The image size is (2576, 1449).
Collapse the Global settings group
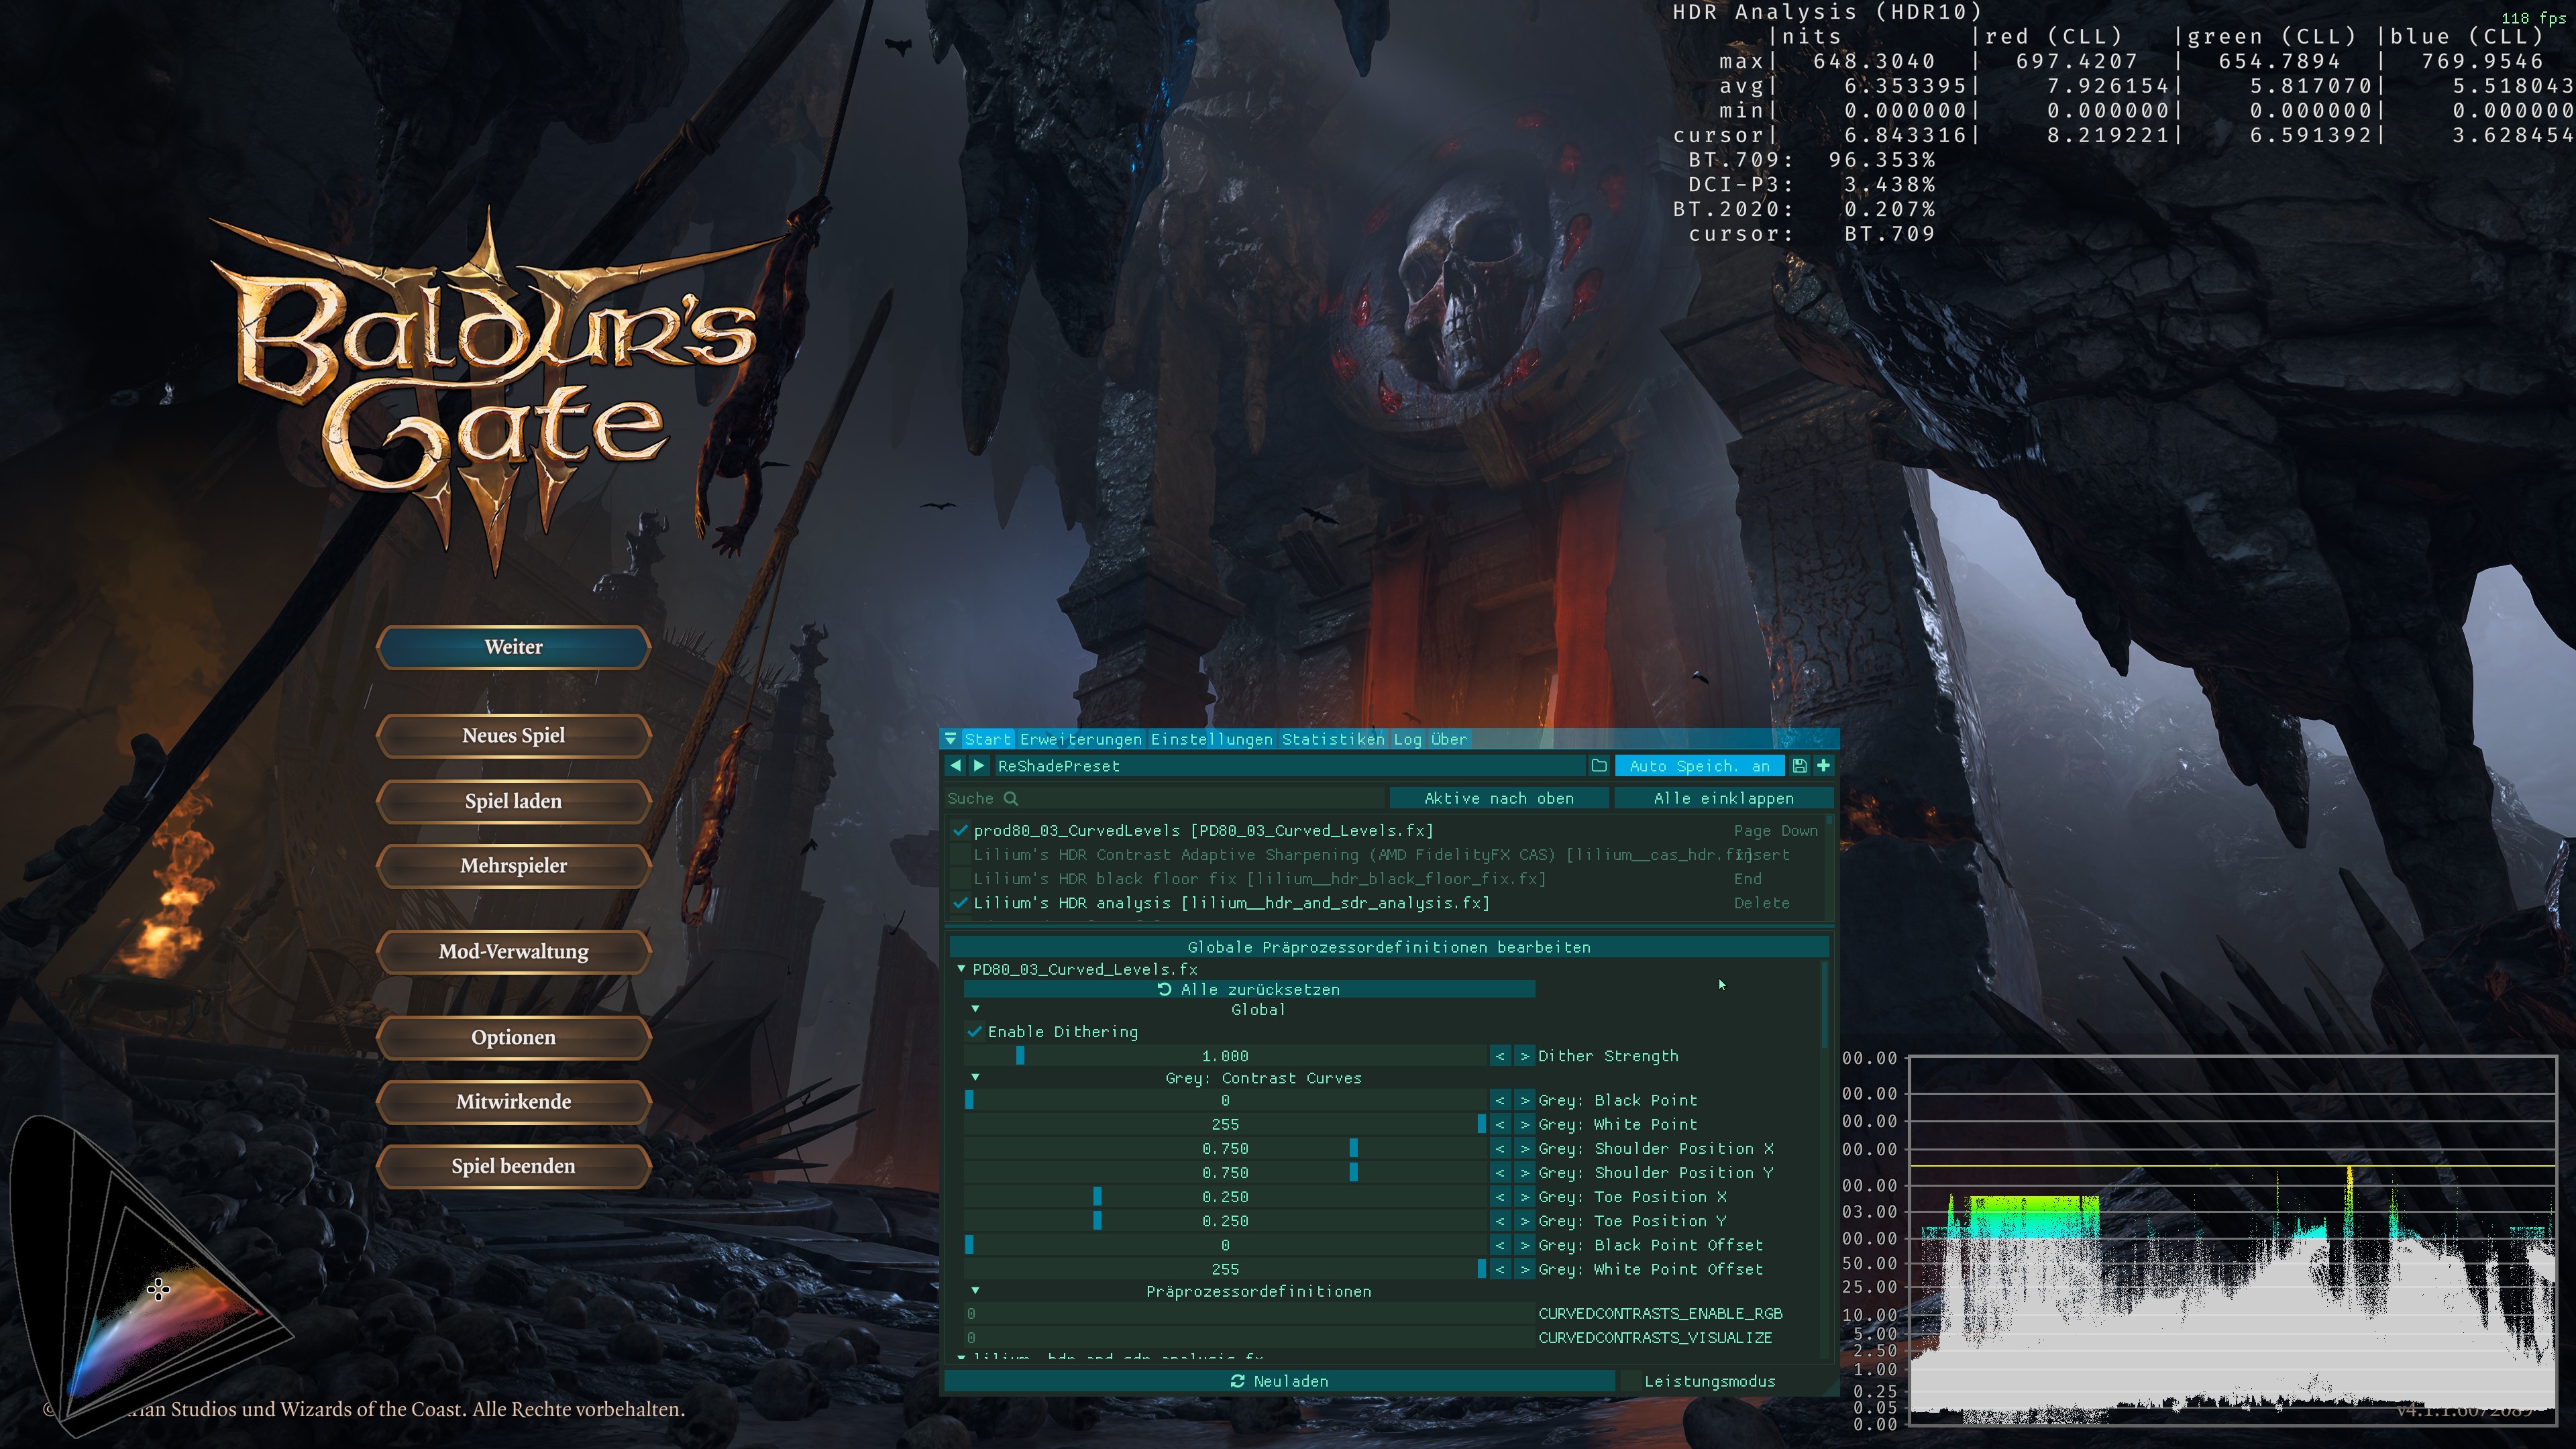tap(975, 1009)
